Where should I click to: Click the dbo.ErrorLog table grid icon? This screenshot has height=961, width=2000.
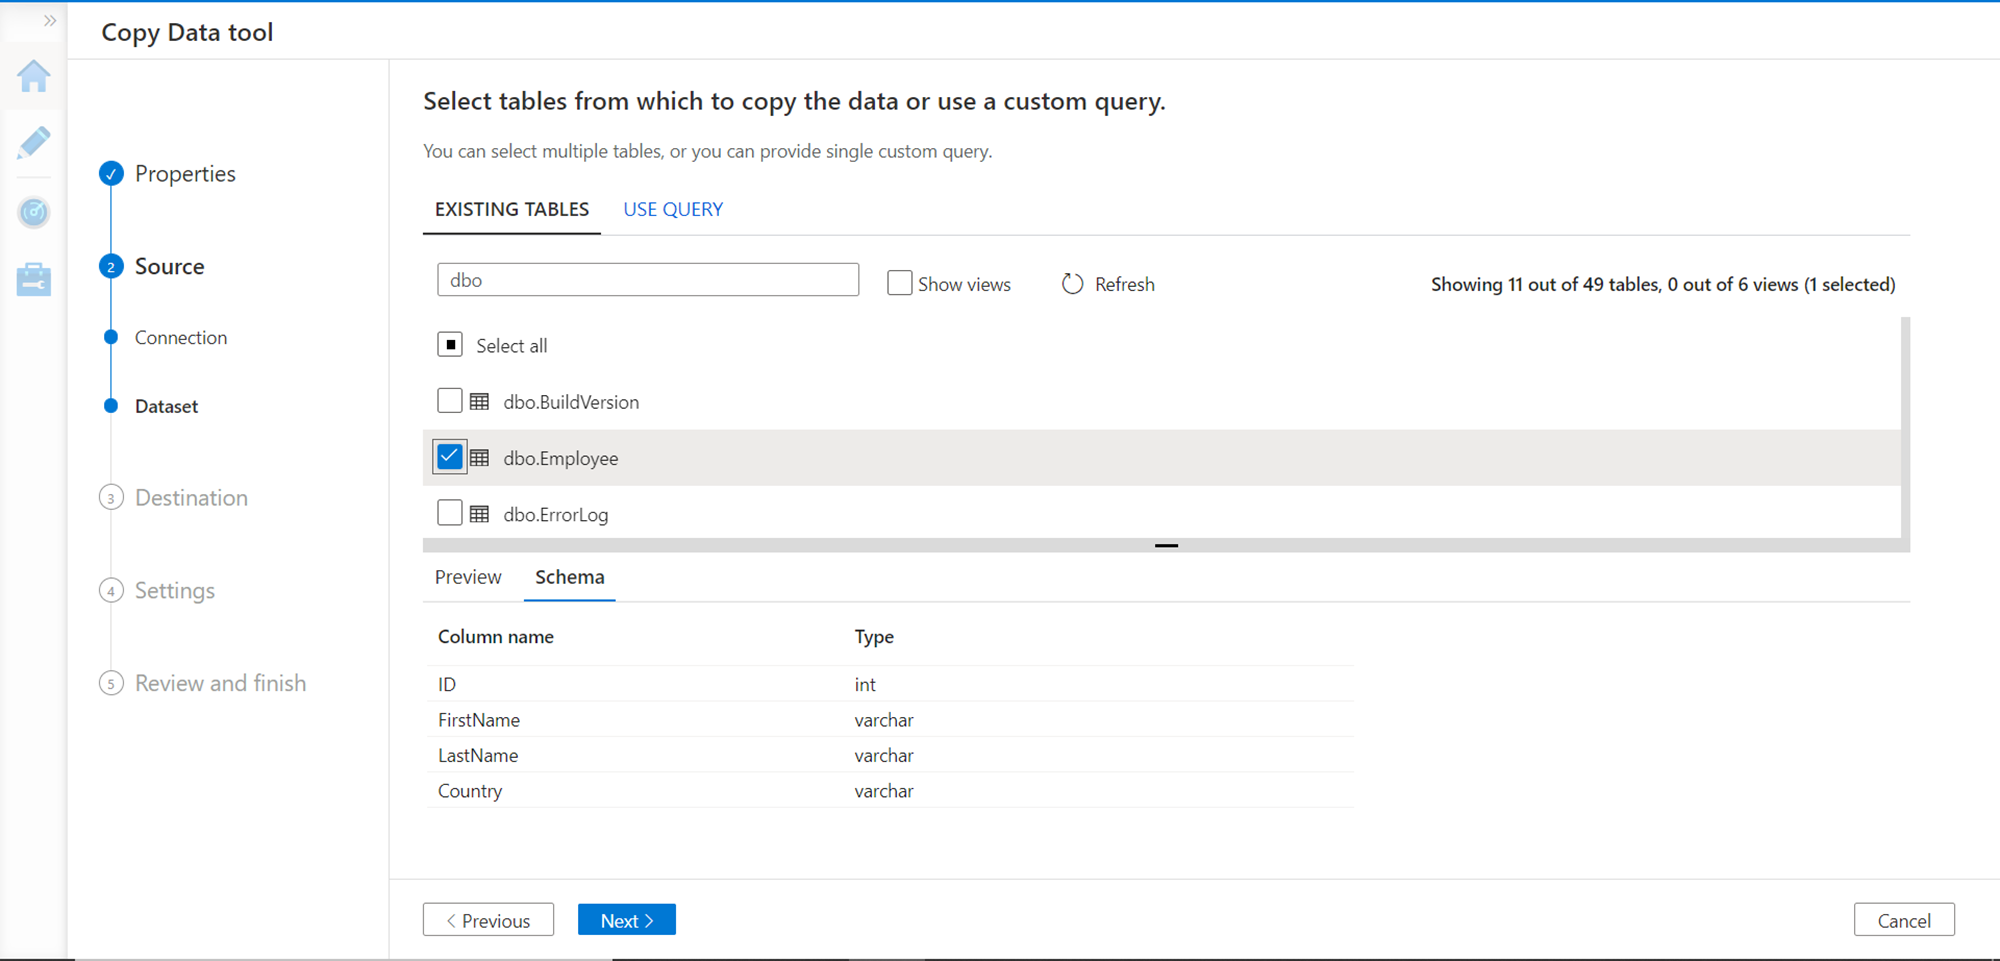(x=480, y=514)
